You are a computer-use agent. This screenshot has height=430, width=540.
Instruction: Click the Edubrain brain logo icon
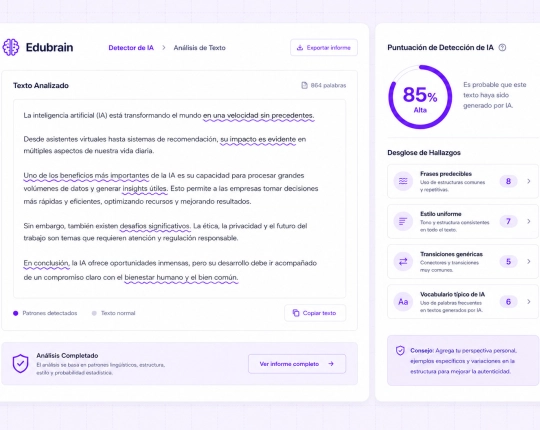(11, 47)
